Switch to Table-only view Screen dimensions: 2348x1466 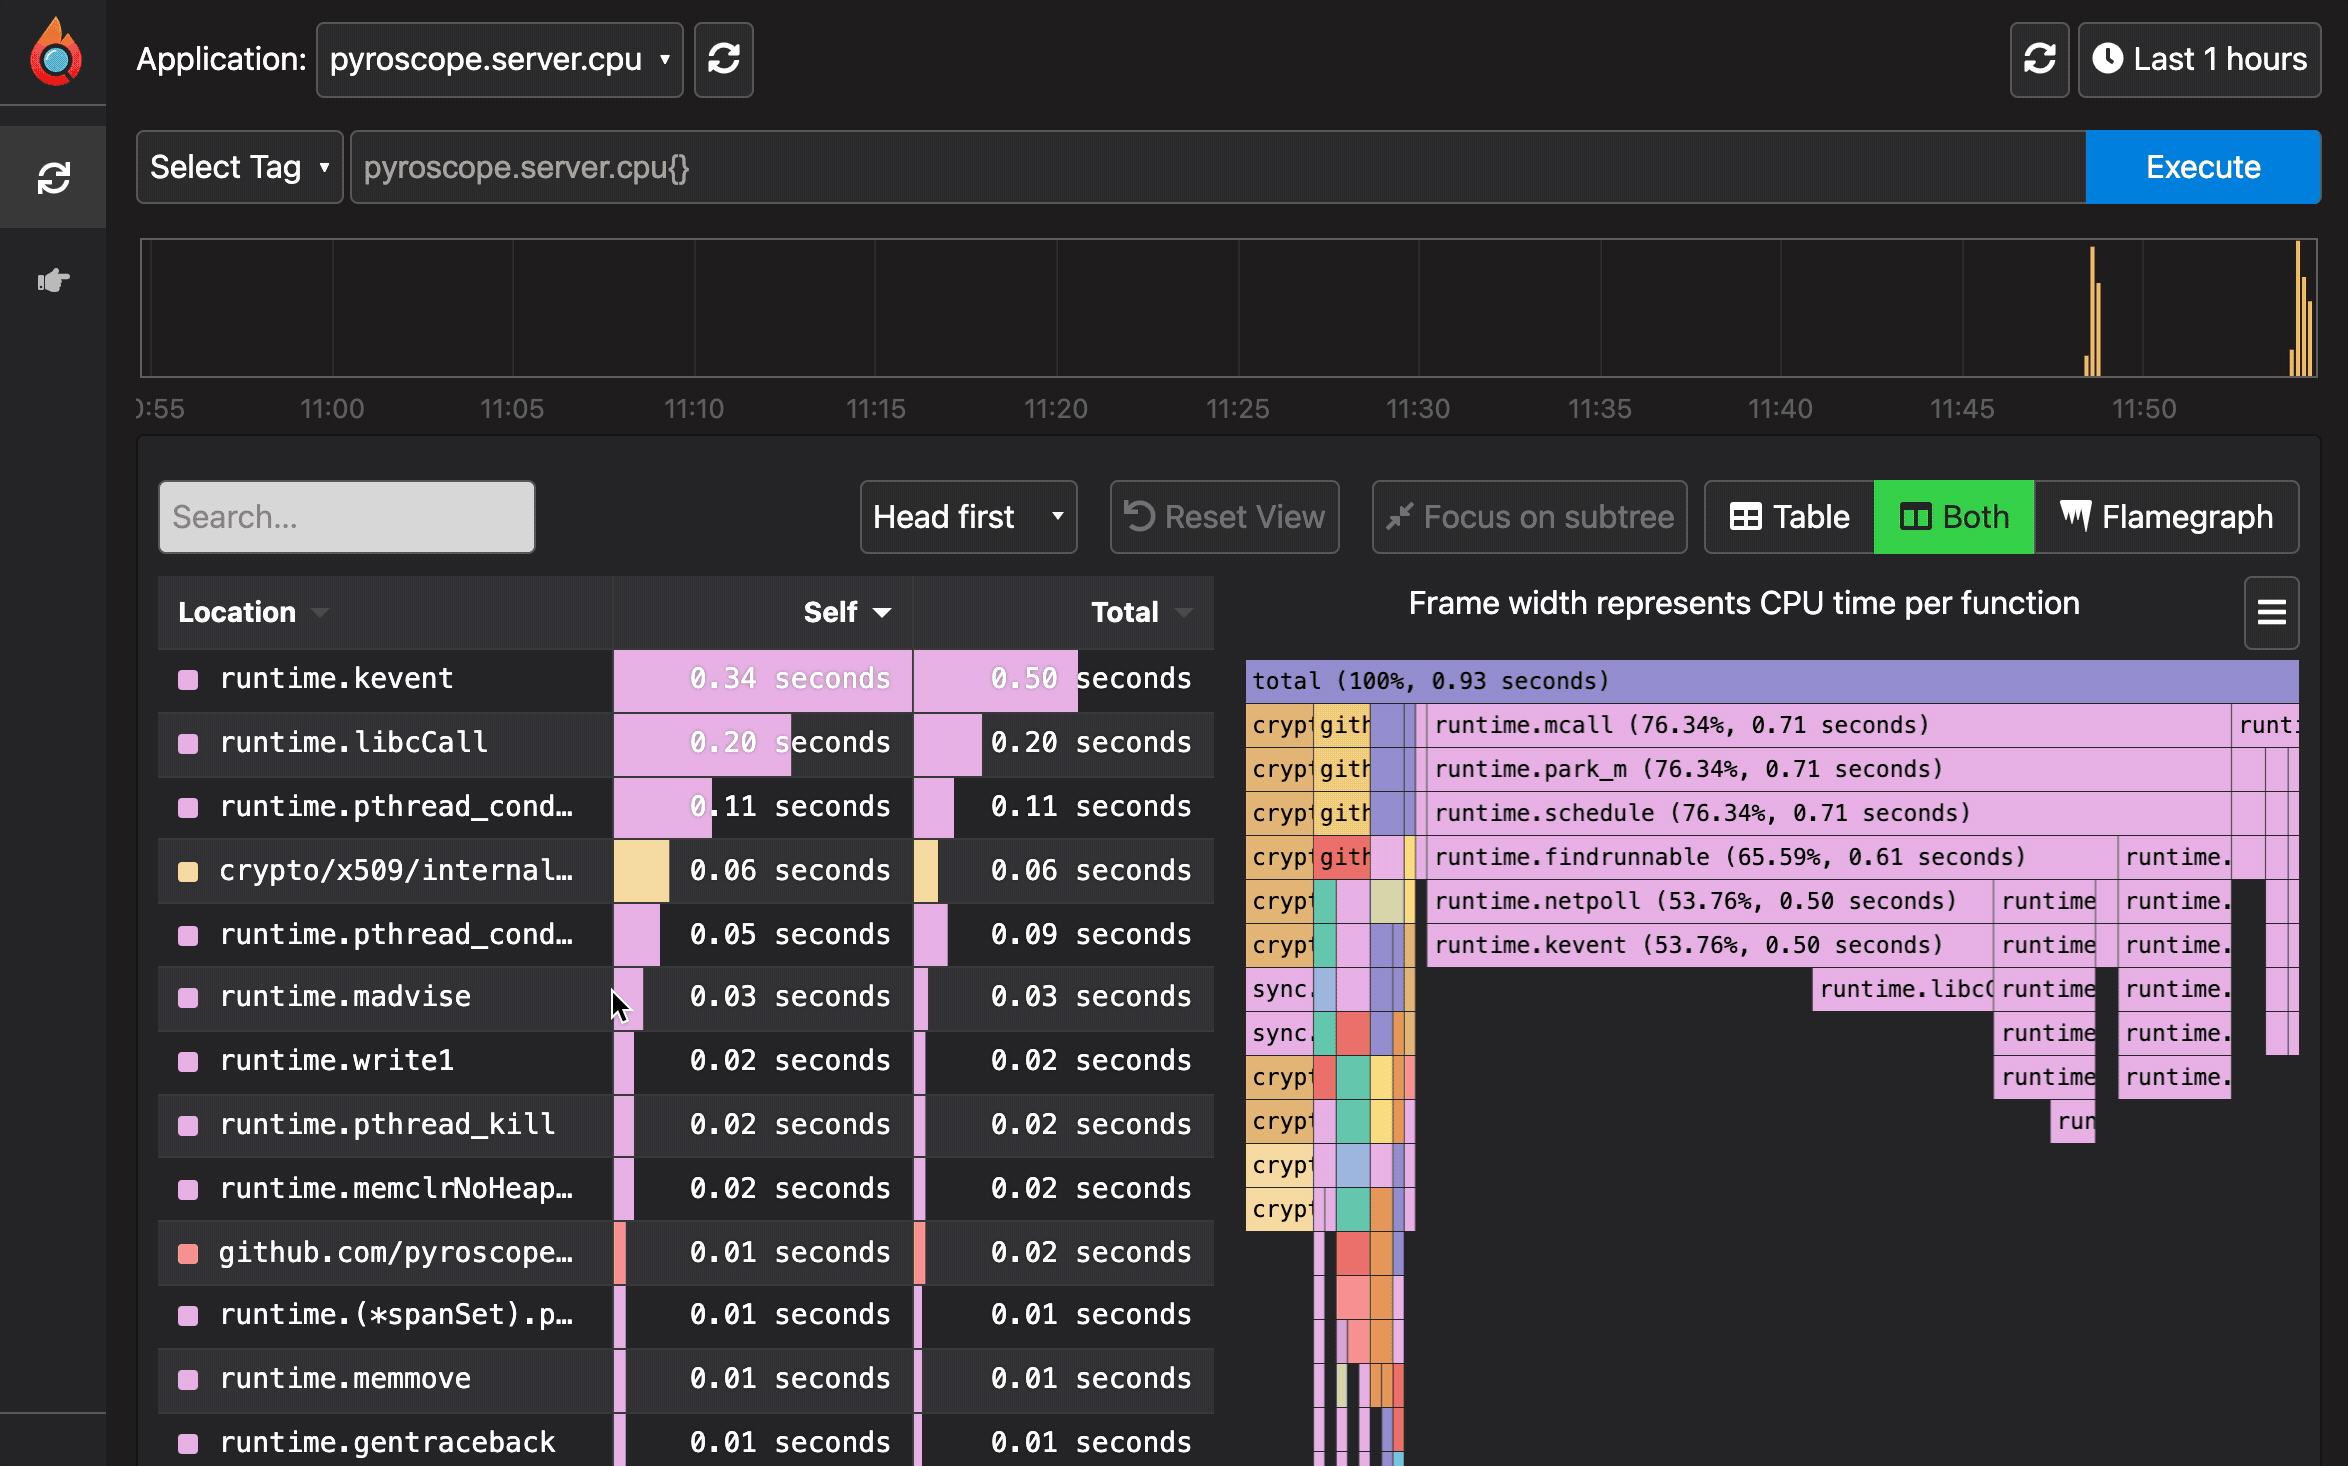(1787, 517)
